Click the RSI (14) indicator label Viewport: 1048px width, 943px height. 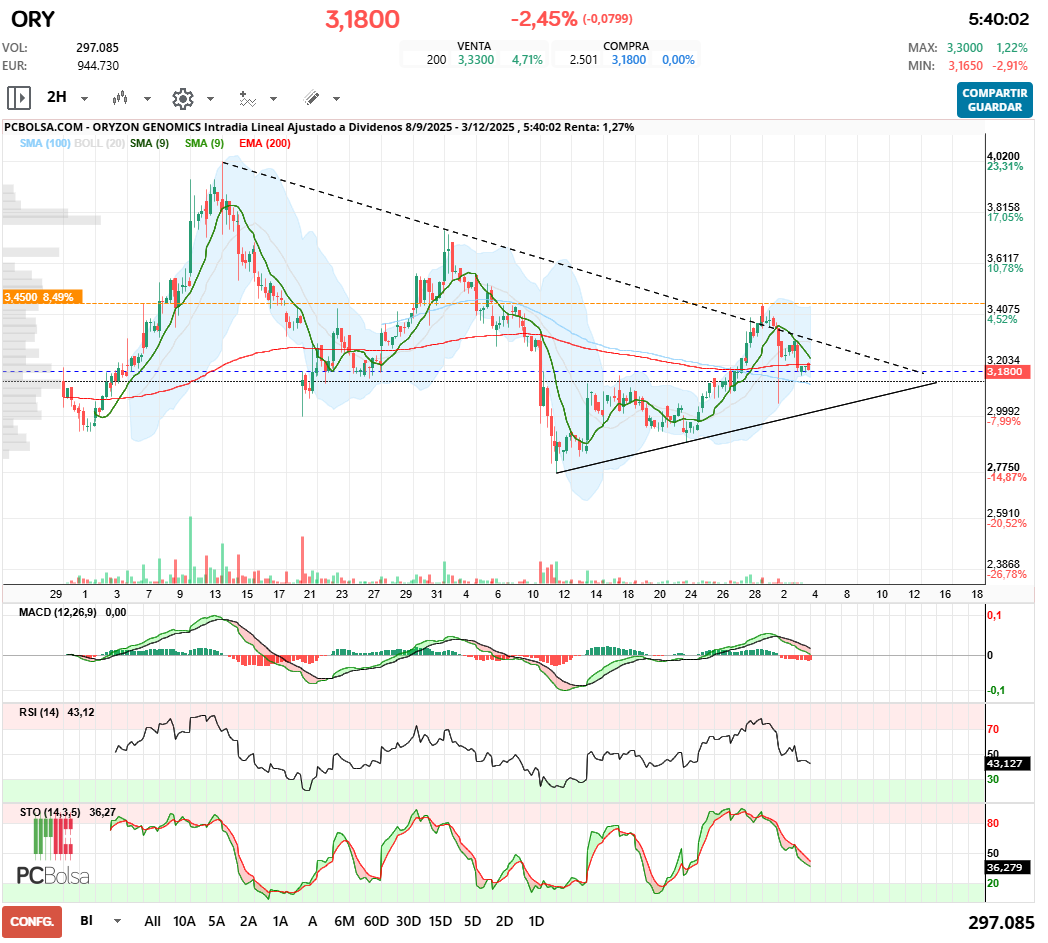tap(37, 714)
